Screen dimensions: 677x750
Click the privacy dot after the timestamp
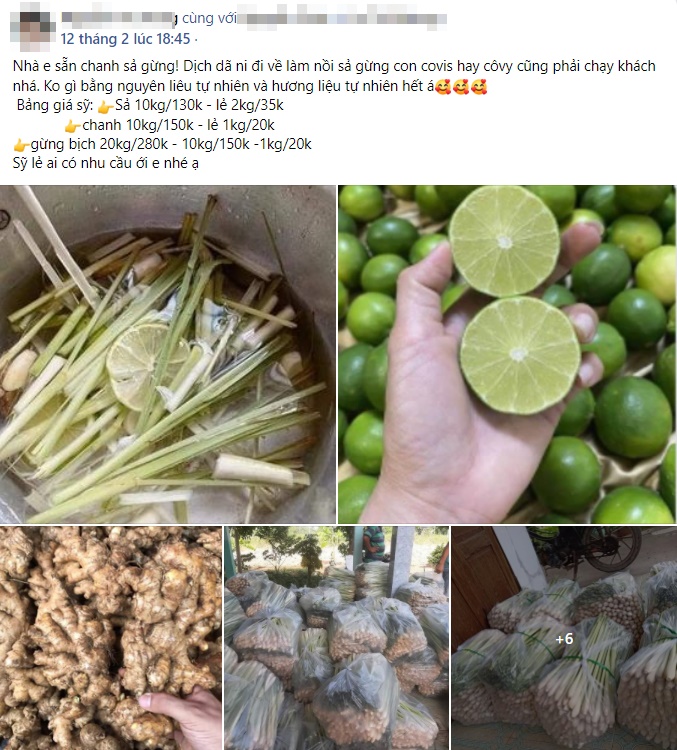(196, 39)
